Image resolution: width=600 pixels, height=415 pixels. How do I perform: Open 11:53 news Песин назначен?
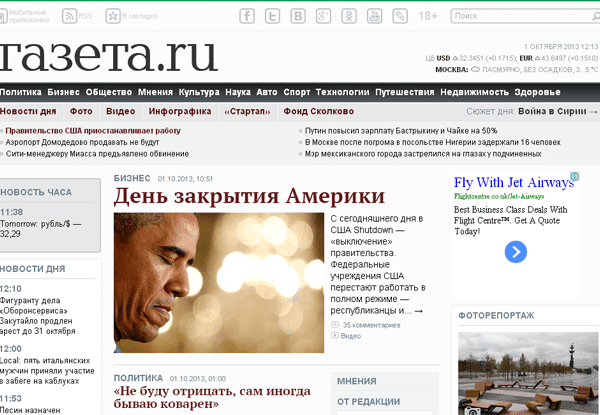pyautogui.click(x=30, y=410)
